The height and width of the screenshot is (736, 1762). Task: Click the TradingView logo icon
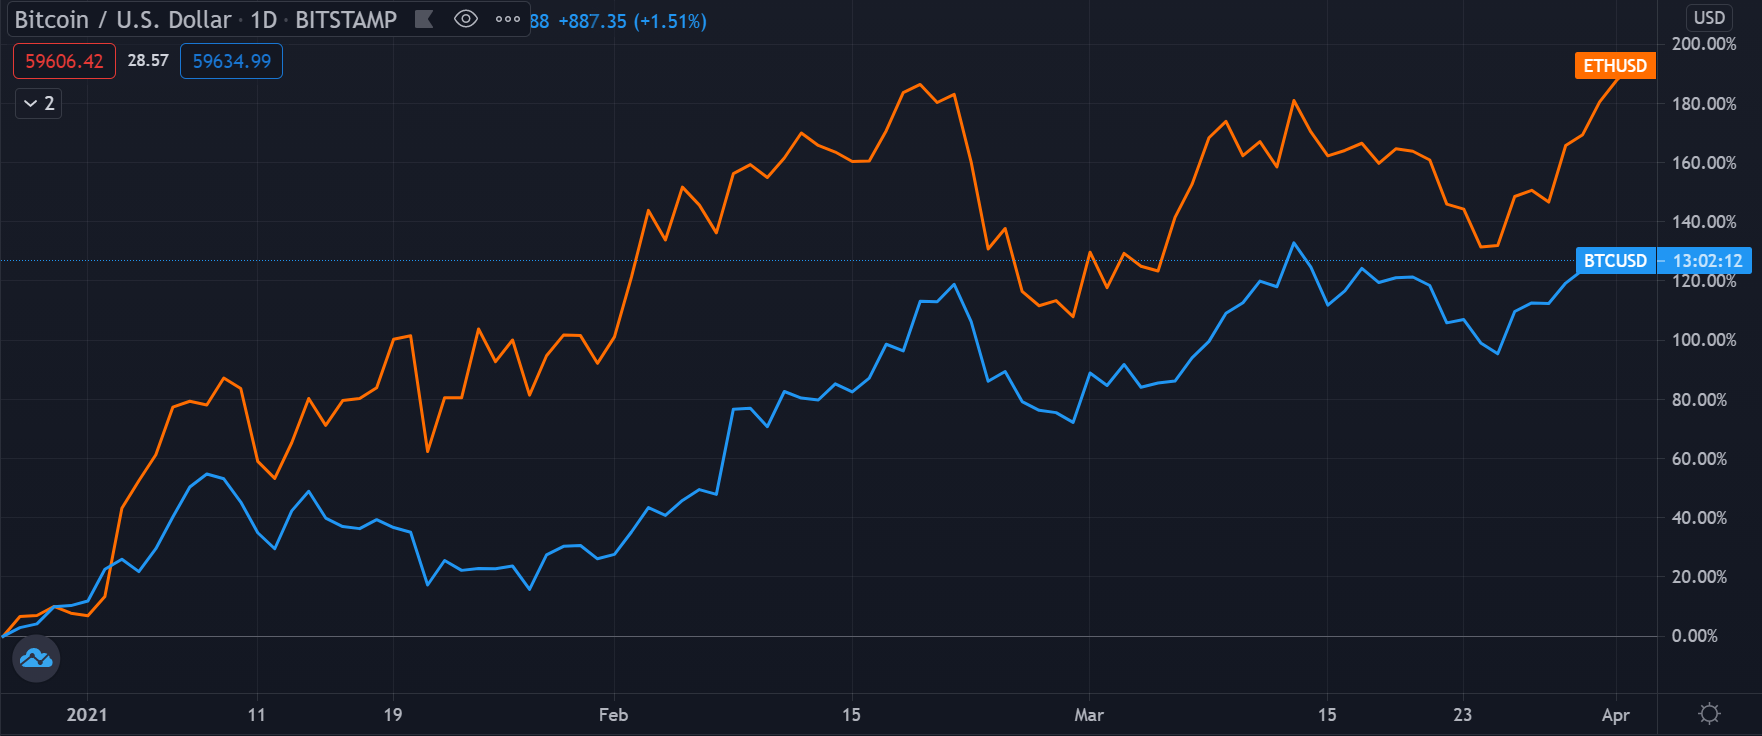coord(36,658)
